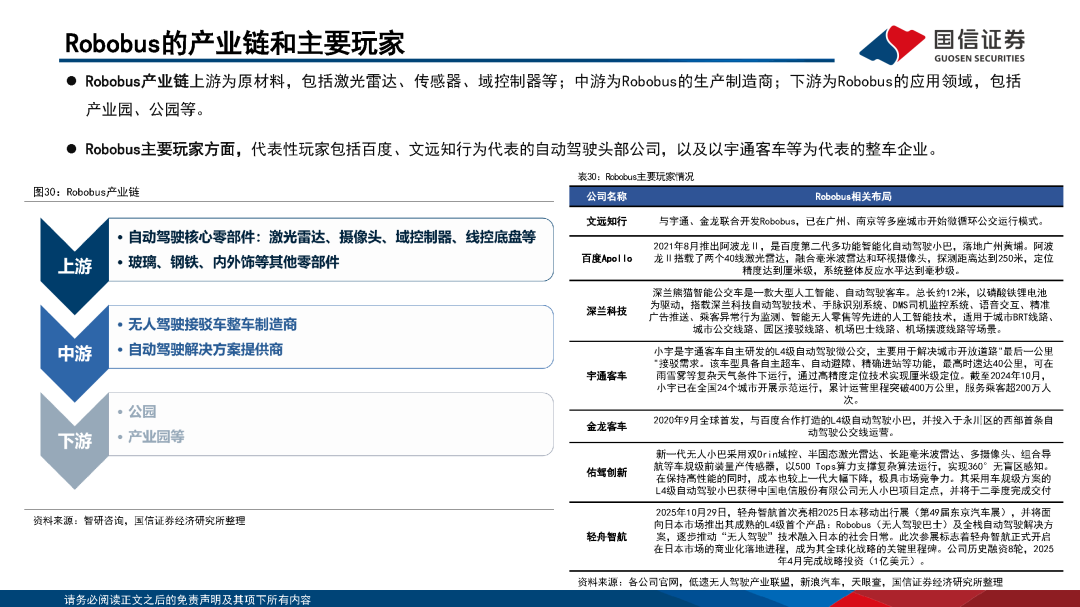
Task: Click the 表30：Robobus主要玩家情况 caption
Action: coord(635,177)
